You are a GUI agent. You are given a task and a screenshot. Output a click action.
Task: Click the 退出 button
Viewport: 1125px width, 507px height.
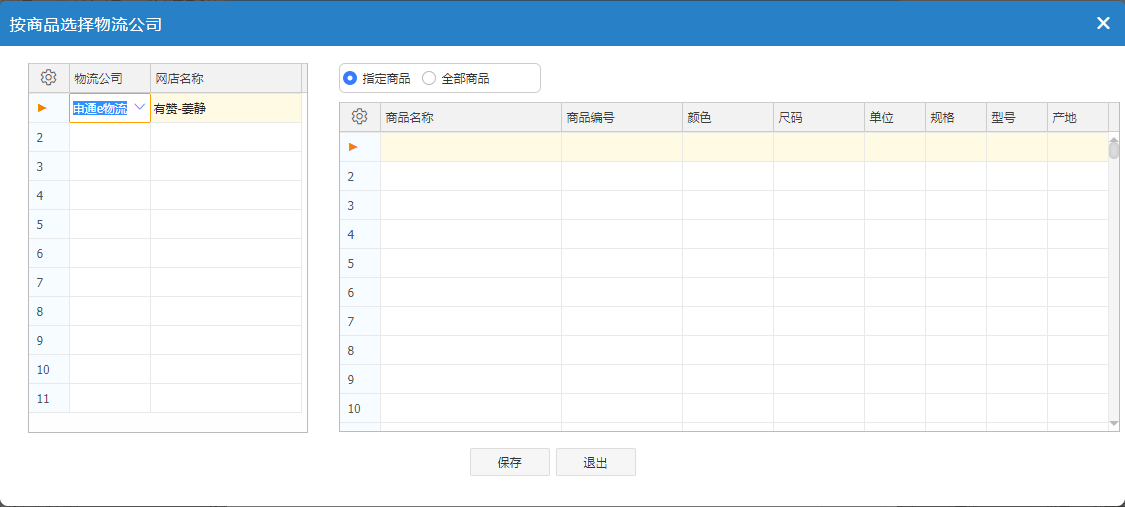coord(595,462)
